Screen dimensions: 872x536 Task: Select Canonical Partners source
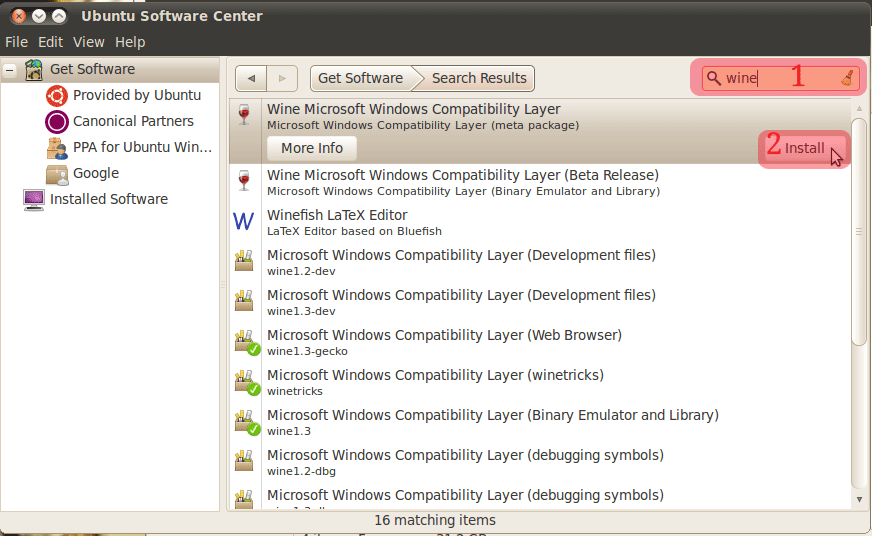(x=133, y=121)
